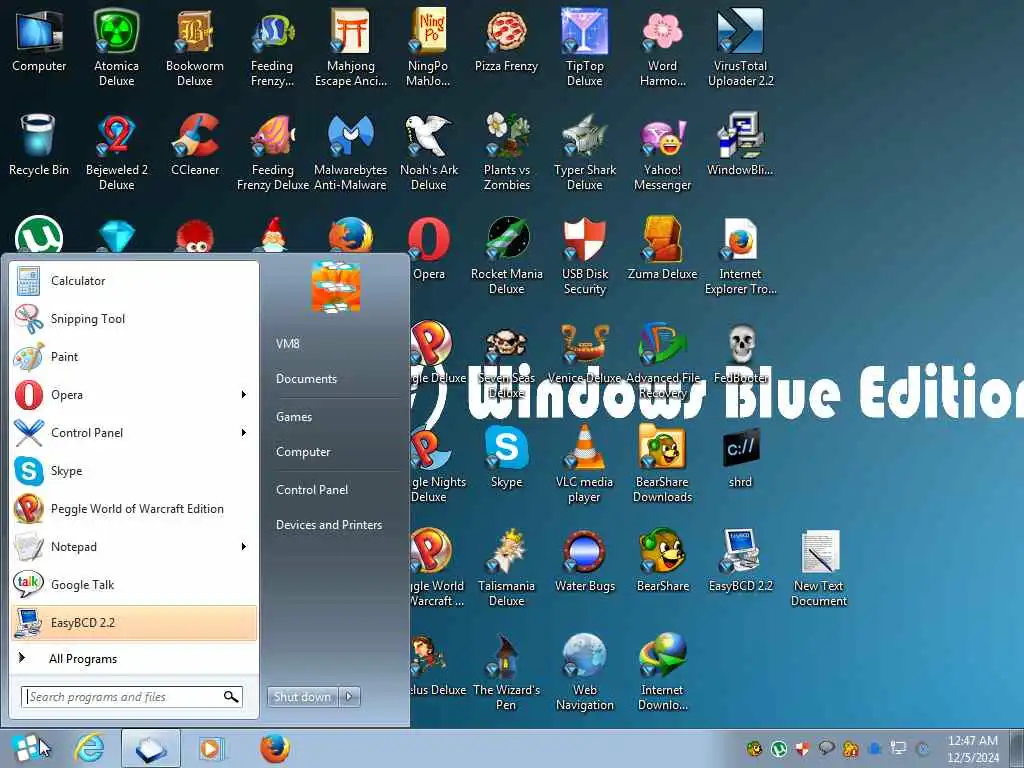Launch Malwarebytes Anti-Malware icon
Viewport: 1024px width, 768px height.
tap(351, 152)
